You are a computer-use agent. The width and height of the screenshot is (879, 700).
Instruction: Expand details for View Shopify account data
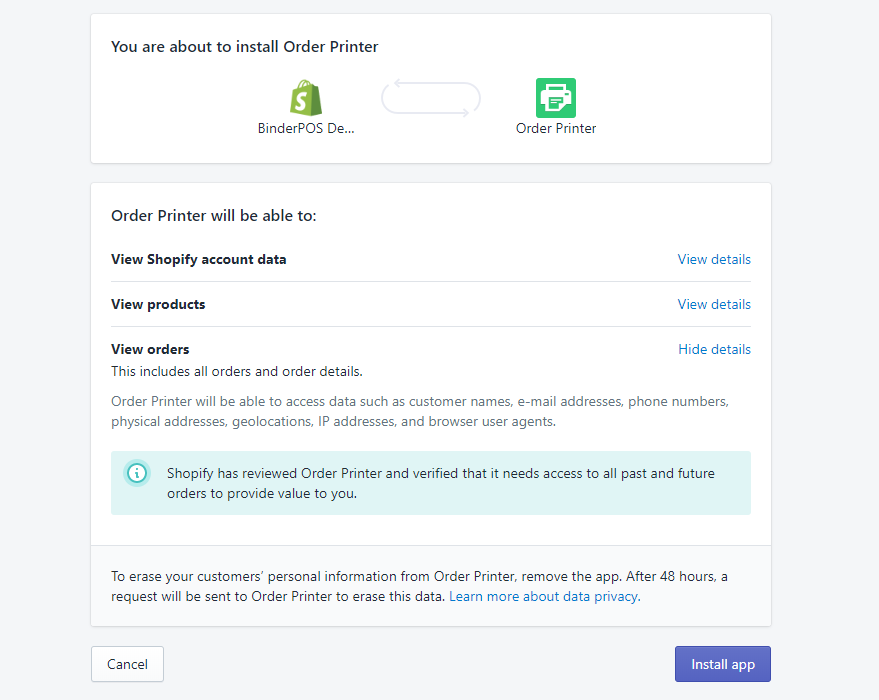pos(714,259)
